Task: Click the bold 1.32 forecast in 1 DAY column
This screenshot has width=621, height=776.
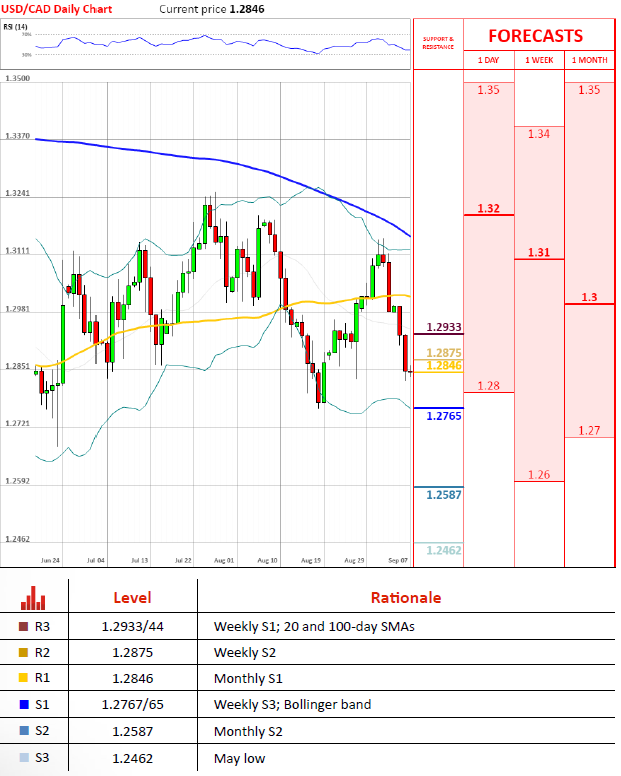Action: click(488, 209)
